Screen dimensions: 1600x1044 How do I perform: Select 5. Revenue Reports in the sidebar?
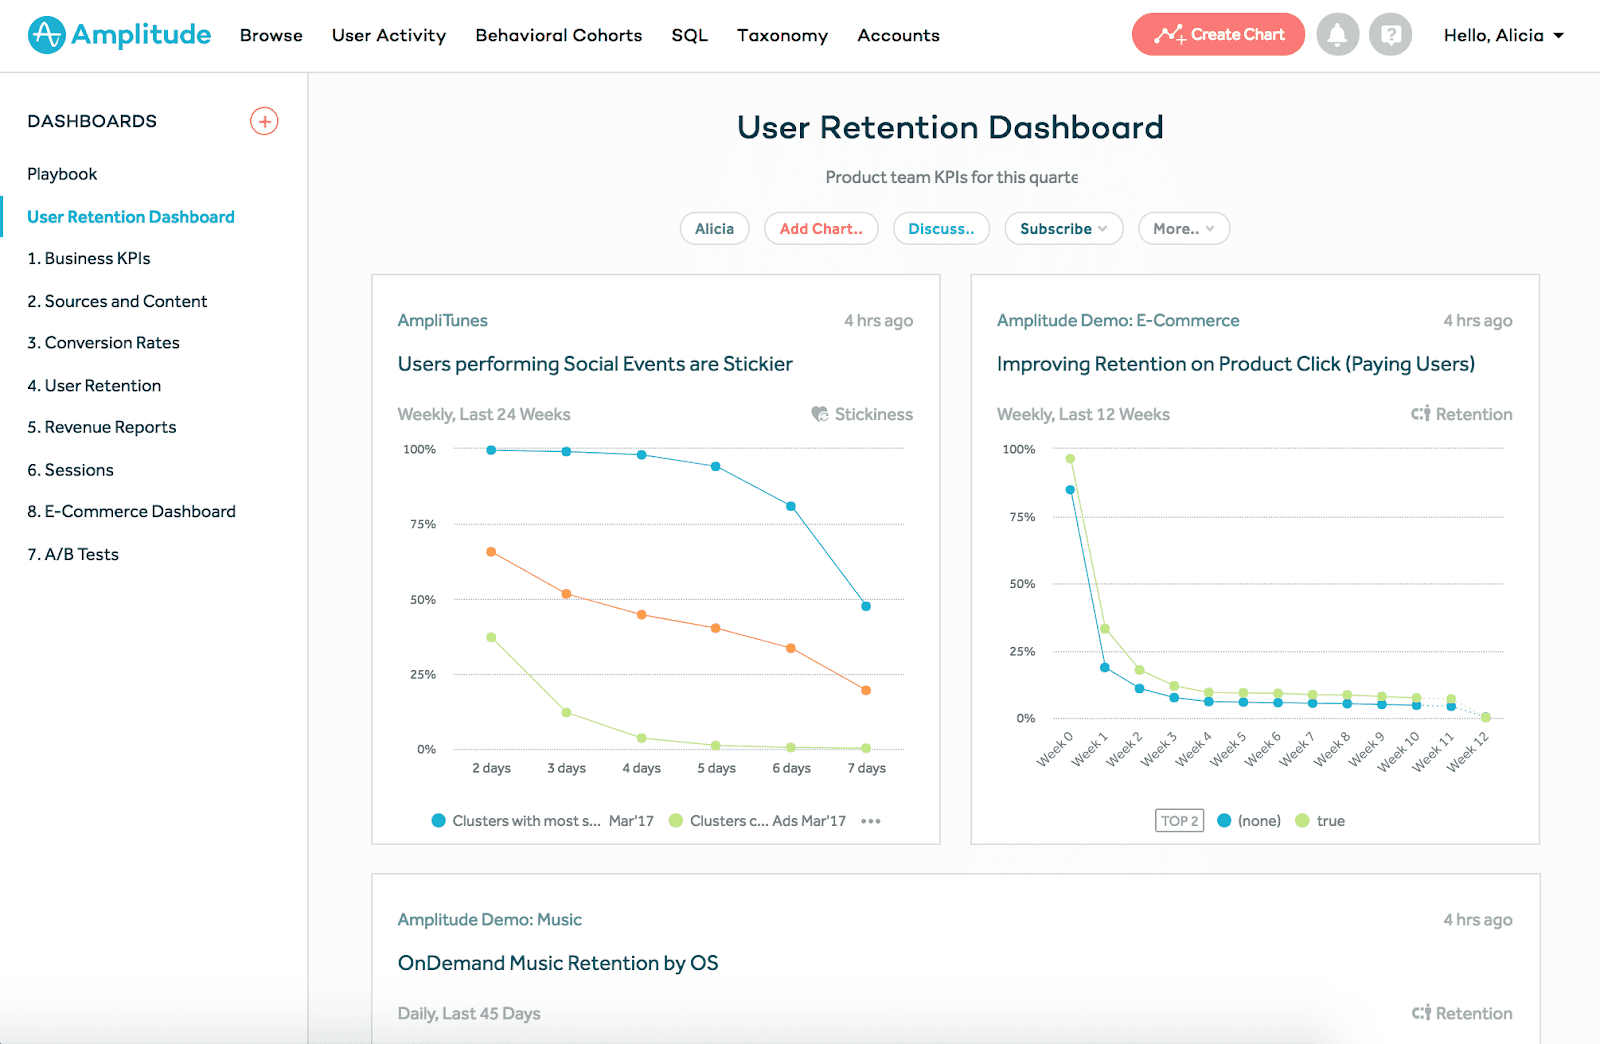click(101, 427)
